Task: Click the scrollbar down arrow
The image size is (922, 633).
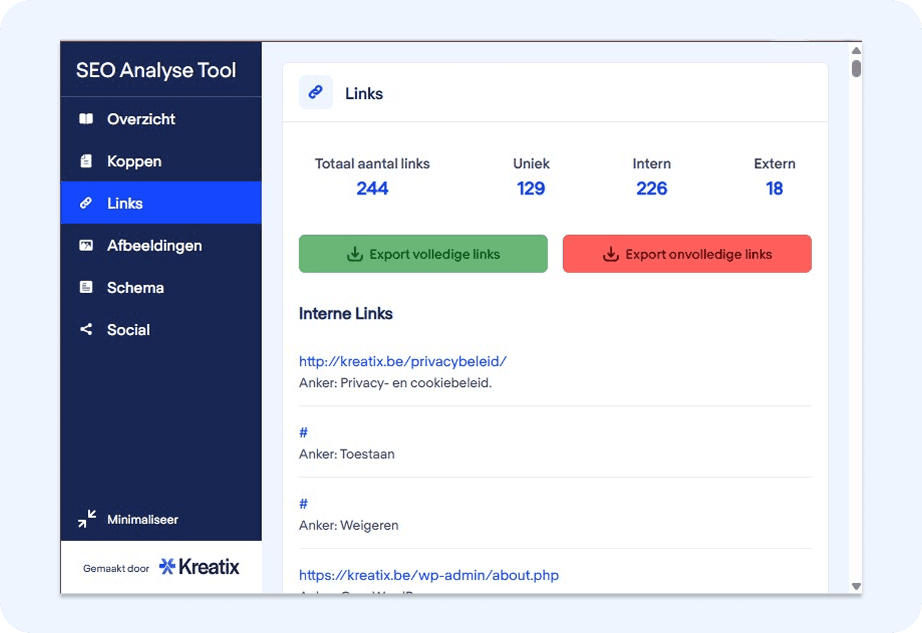Action: point(856,586)
